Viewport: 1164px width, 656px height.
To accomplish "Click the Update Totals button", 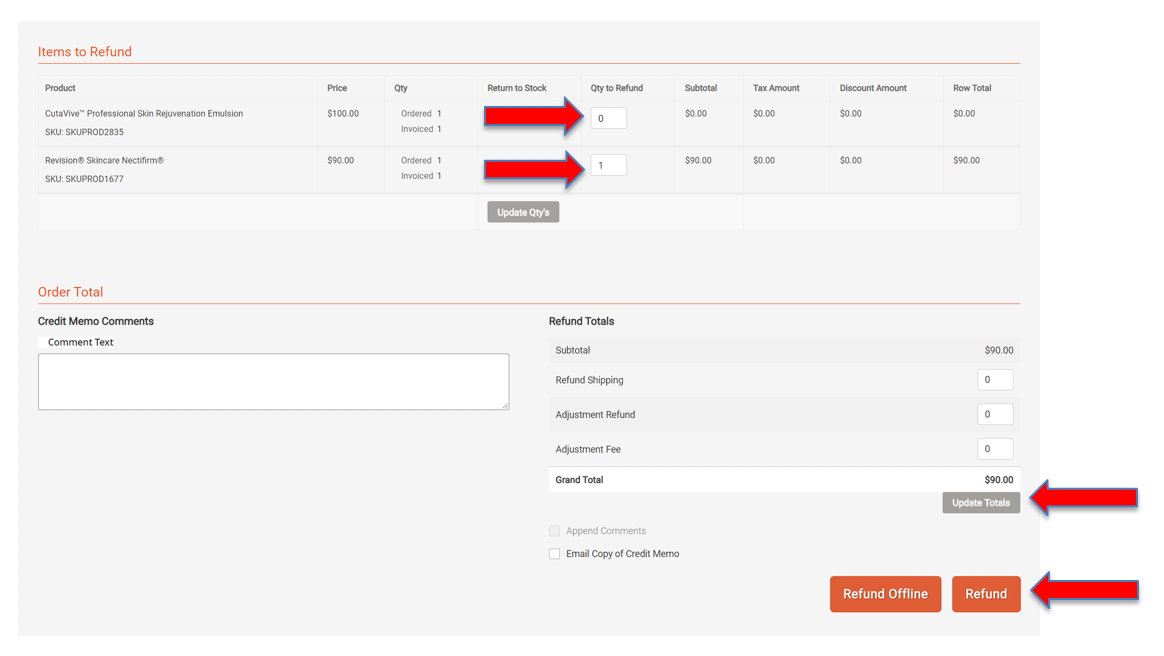I will click(980, 502).
